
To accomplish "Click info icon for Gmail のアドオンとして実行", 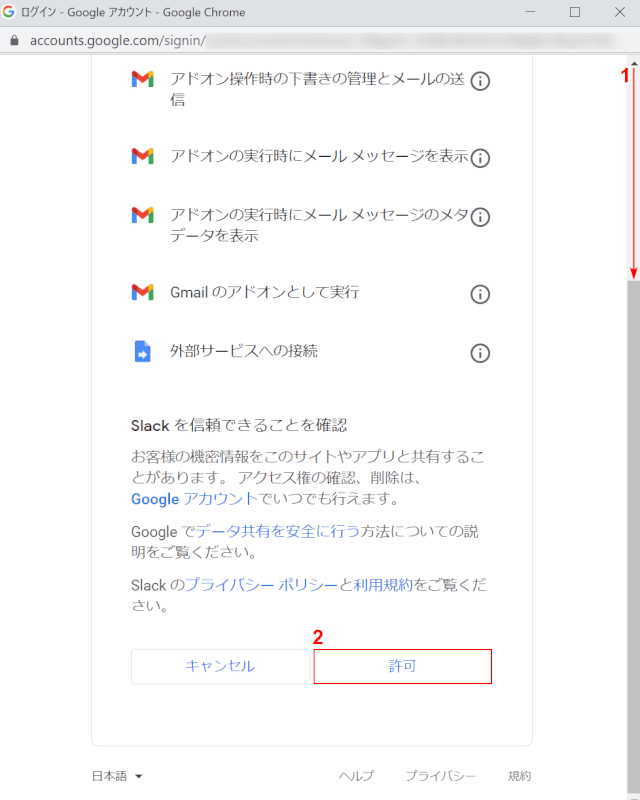I will 480,294.
